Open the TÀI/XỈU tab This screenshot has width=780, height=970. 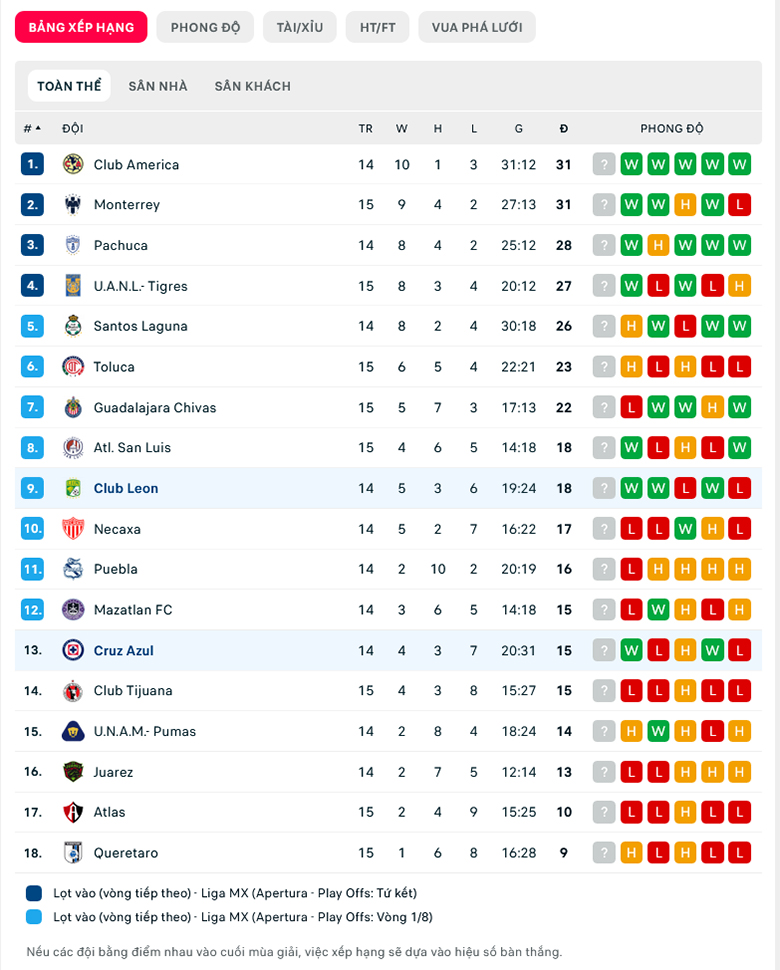299,27
